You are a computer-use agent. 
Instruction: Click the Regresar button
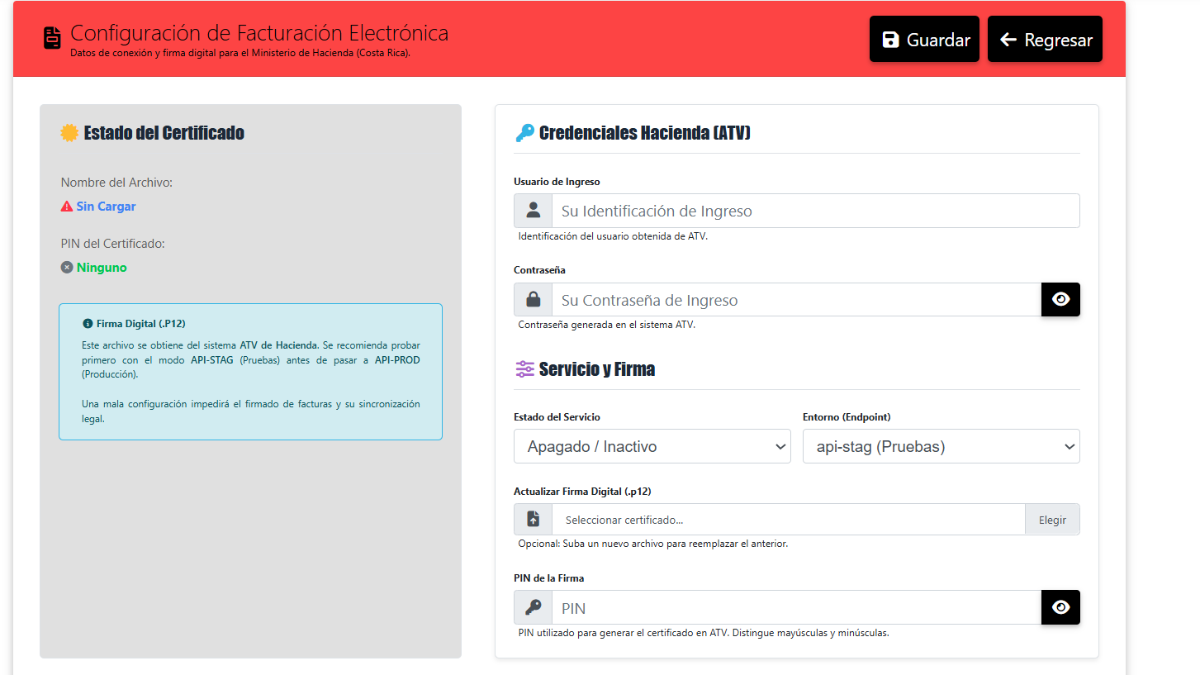click(x=1045, y=39)
